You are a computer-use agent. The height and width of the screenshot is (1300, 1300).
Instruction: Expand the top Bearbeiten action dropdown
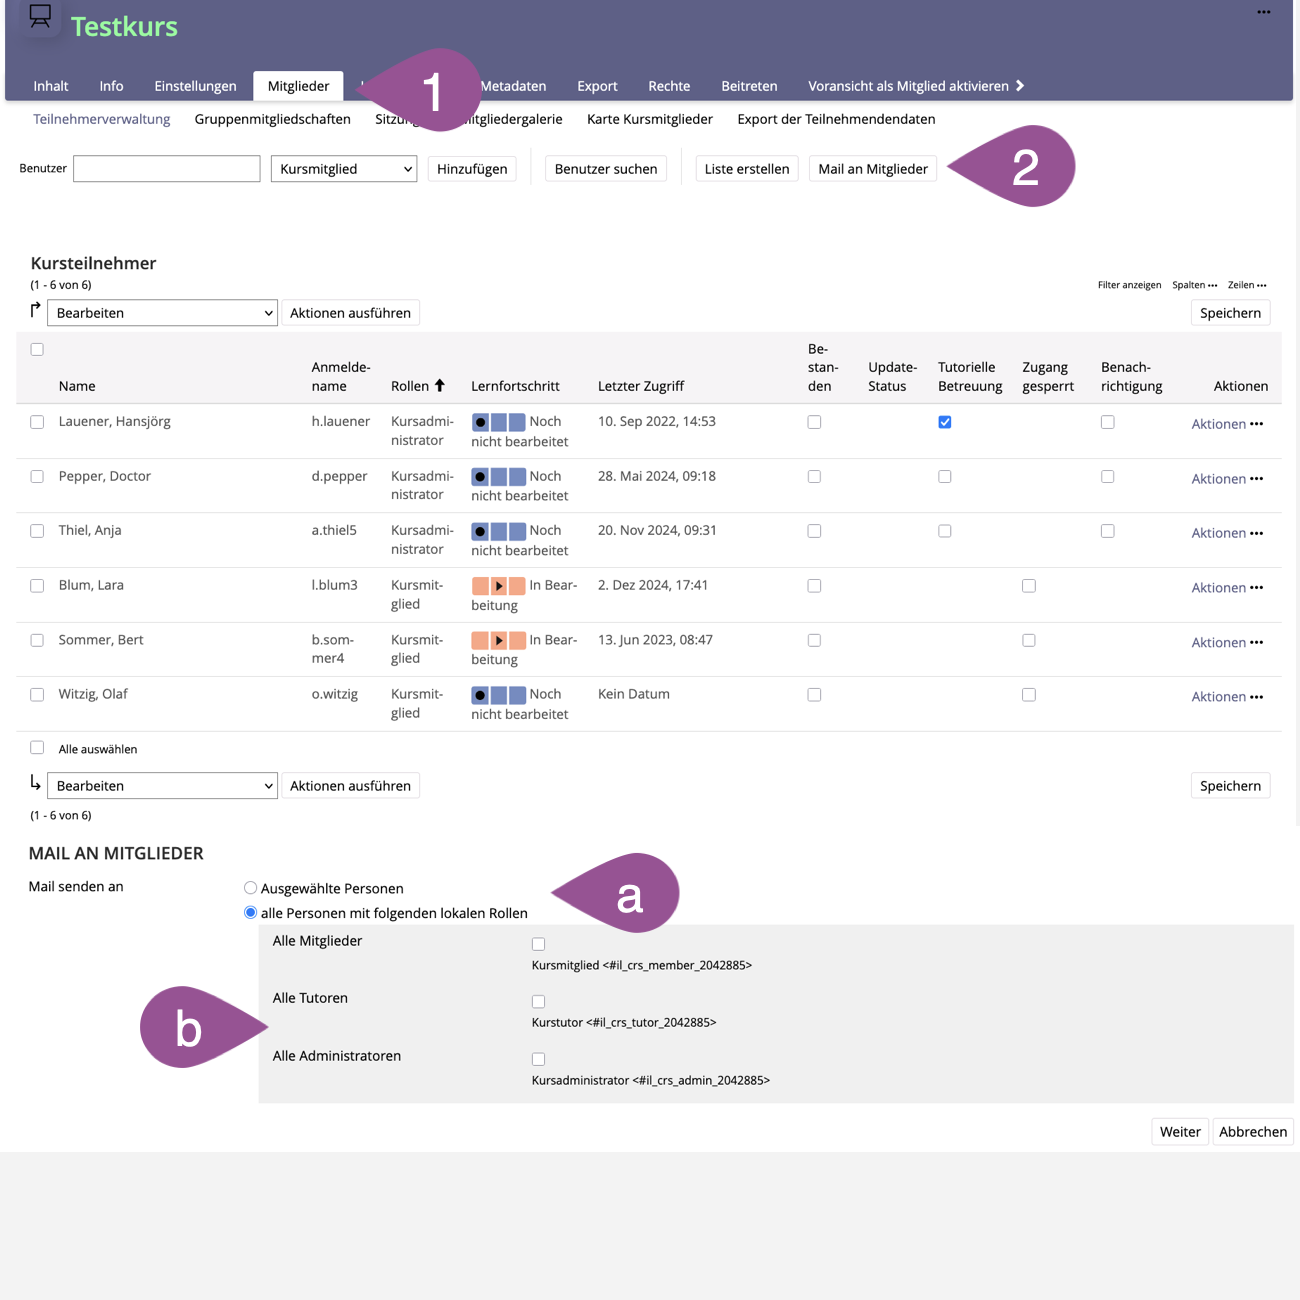[162, 313]
